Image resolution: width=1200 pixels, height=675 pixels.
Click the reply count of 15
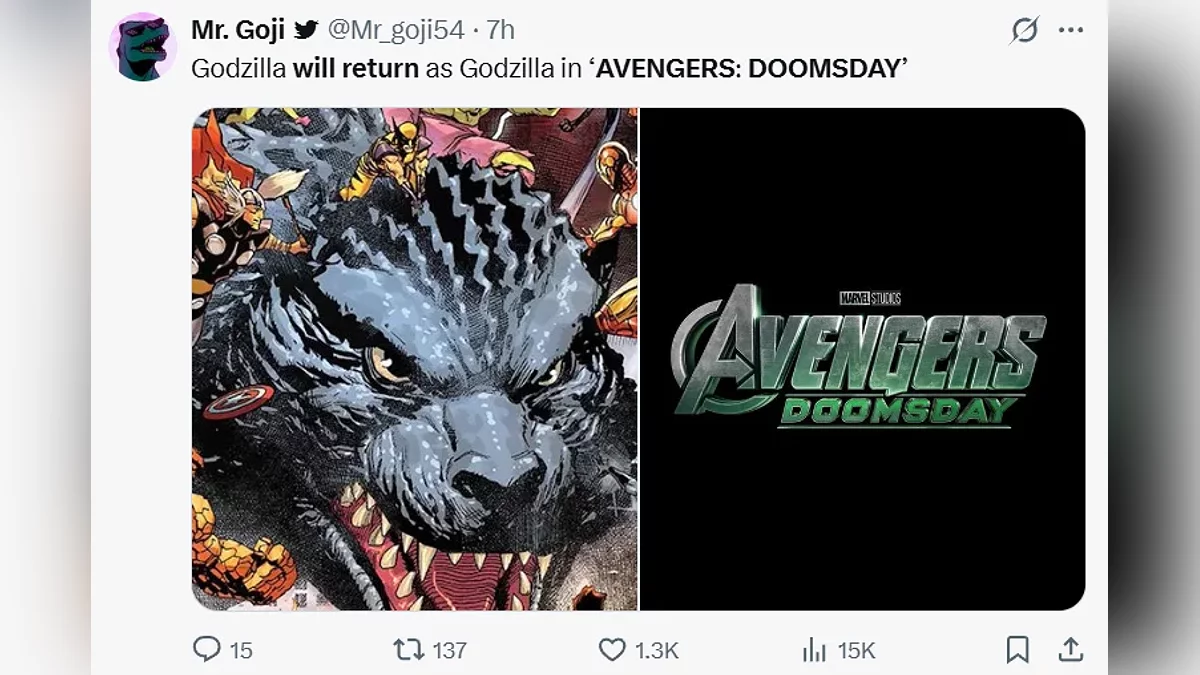241,651
